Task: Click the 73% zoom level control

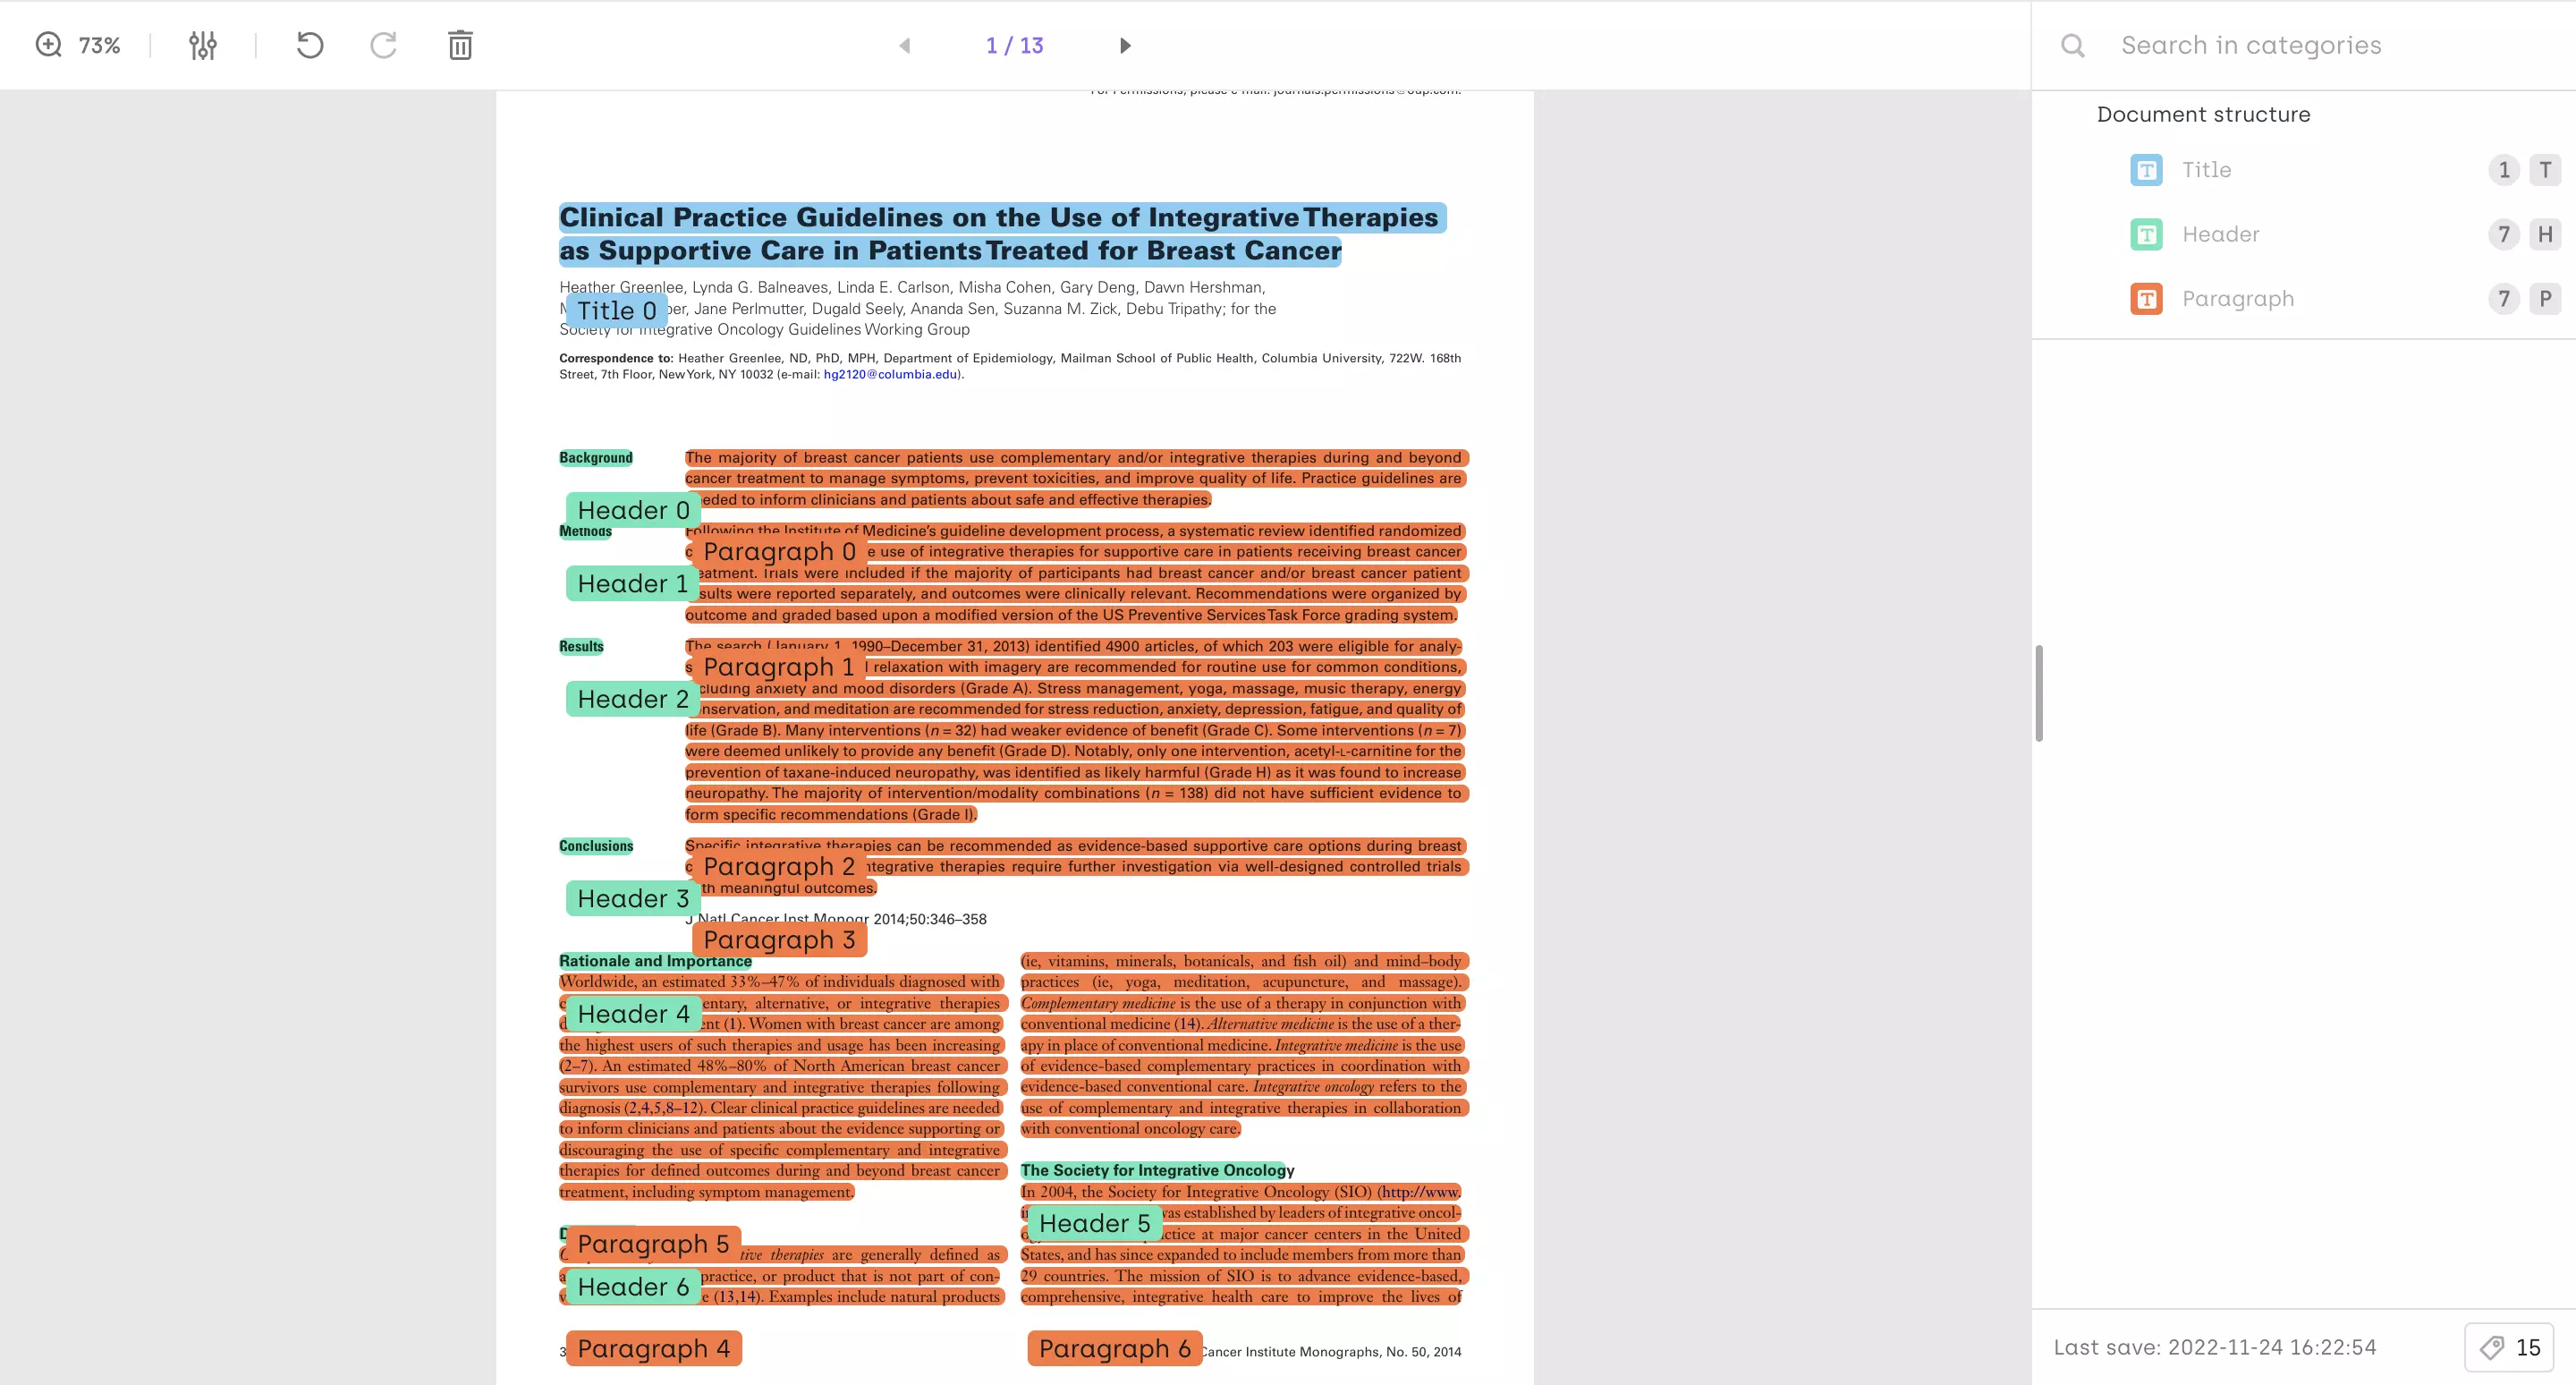Action: pyautogui.click(x=98, y=45)
